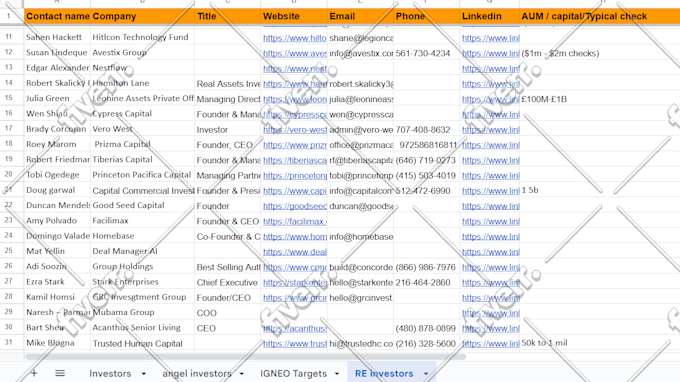The image size is (680, 382).
Task: Select the phone cell (866) 986-7976
Action: 427,266
